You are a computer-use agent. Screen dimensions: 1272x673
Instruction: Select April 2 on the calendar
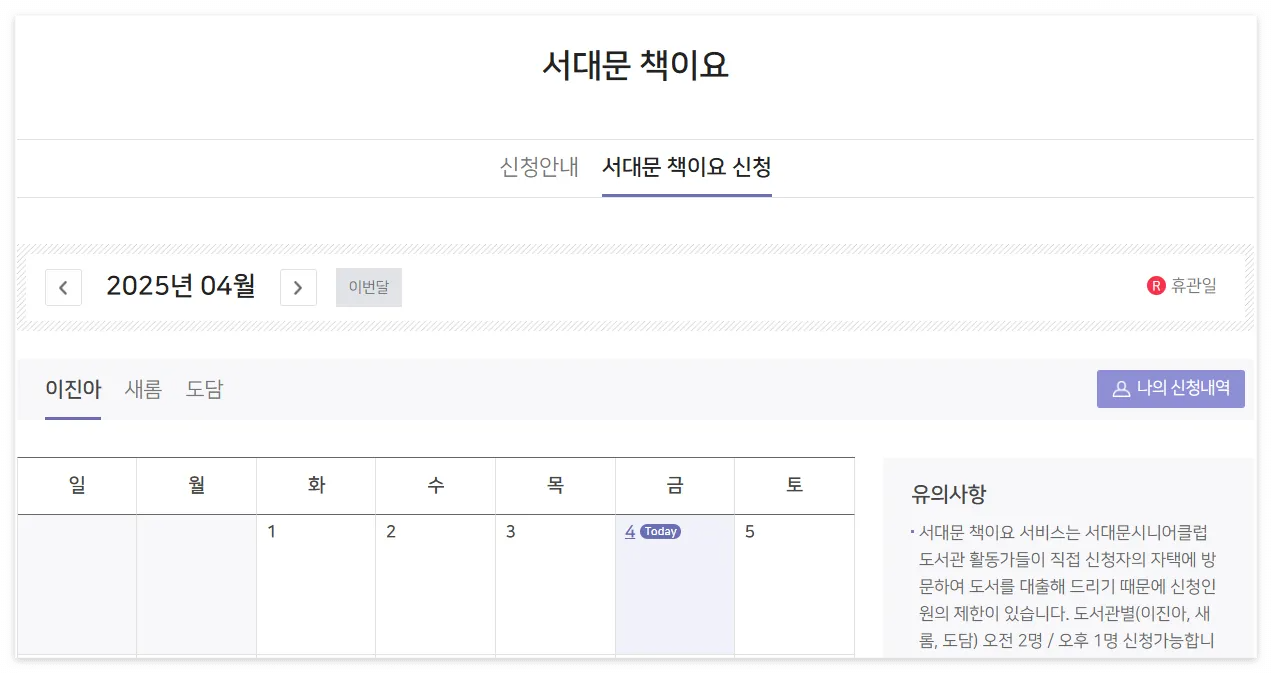391,531
